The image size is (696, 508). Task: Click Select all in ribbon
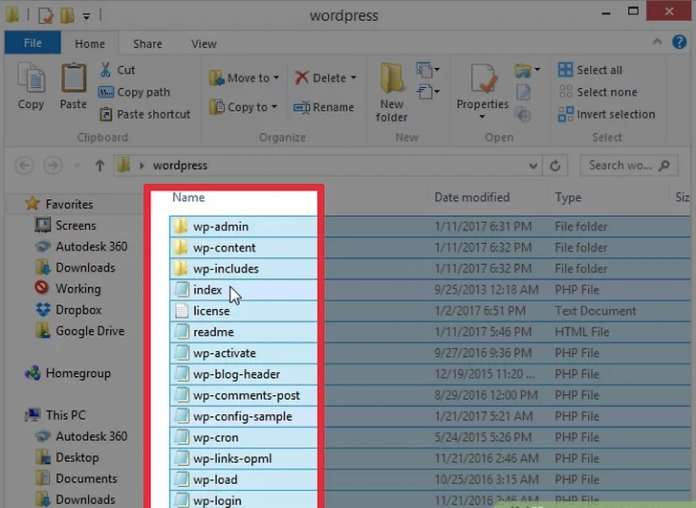[598, 70]
